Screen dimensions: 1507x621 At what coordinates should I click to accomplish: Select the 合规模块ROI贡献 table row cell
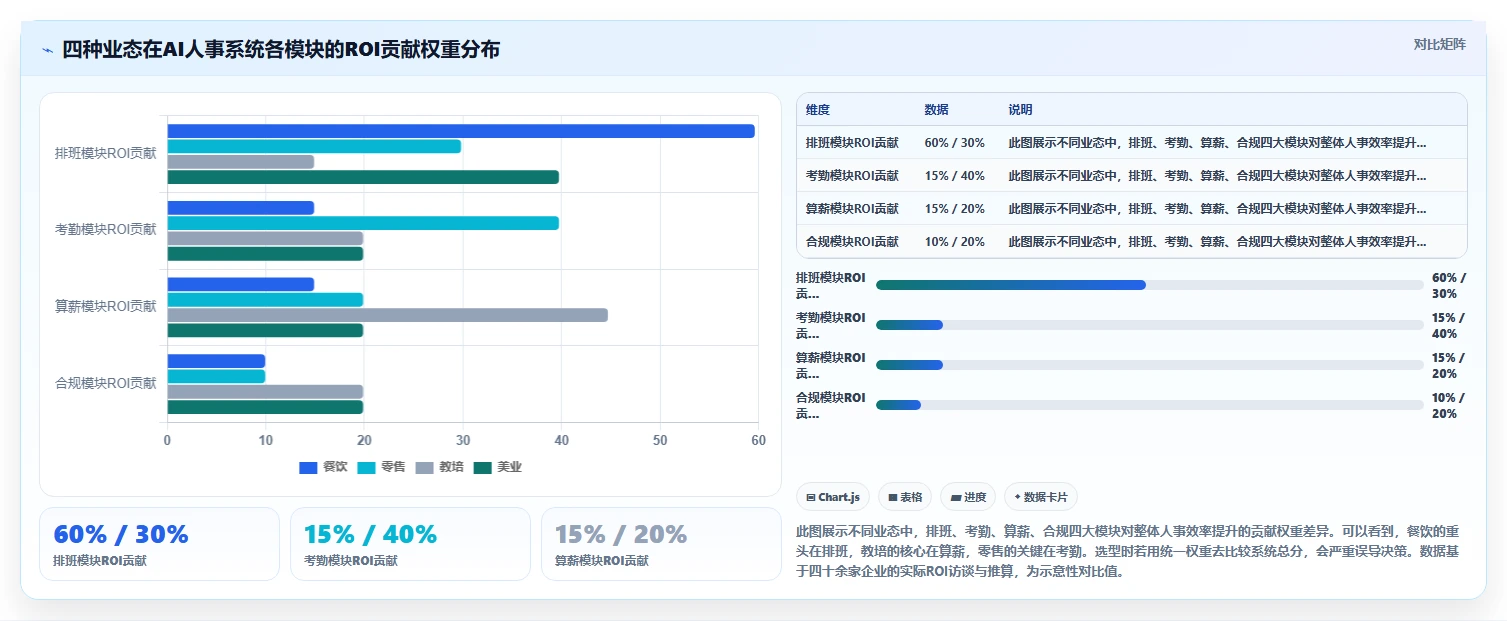click(x=852, y=242)
